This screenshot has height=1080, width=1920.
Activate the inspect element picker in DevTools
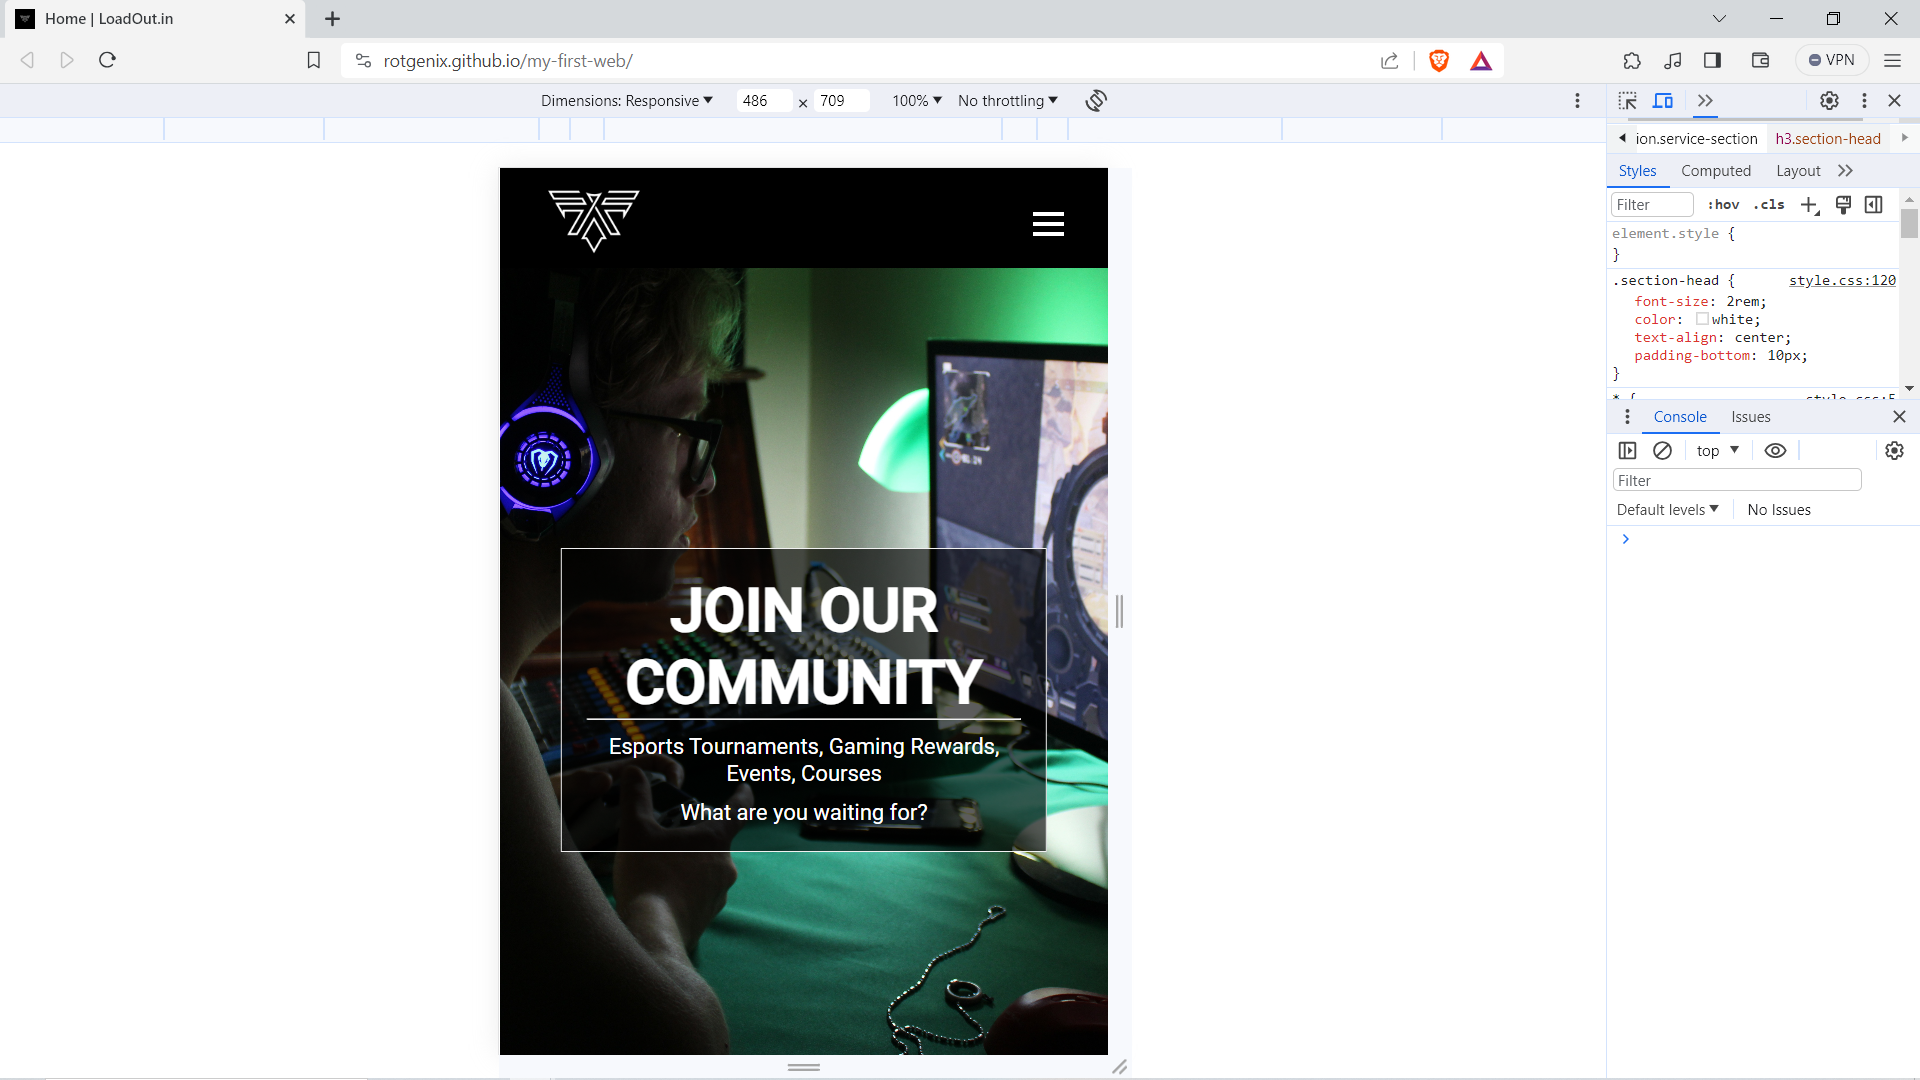pos(1628,101)
